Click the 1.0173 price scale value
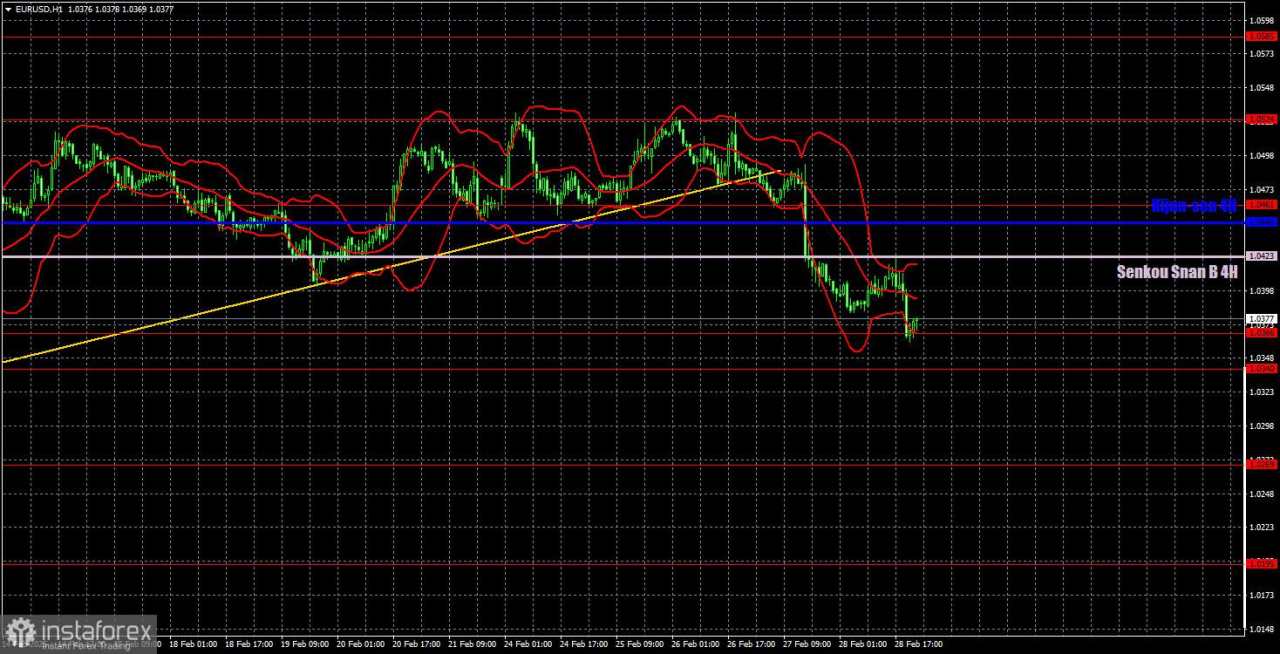Image resolution: width=1280 pixels, height=654 pixels. pyautogui.click(x=1260, y=595)
